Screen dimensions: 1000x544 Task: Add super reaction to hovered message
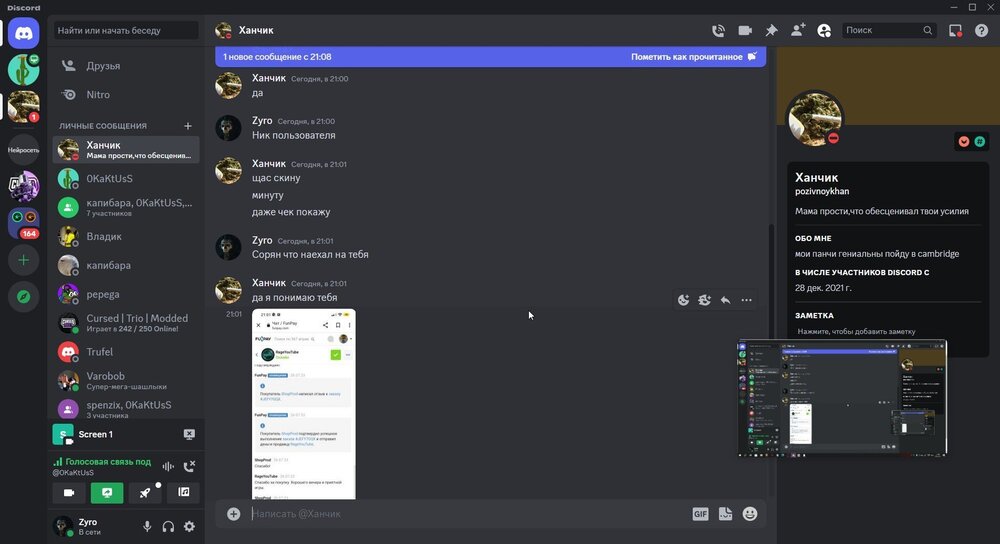coord(704,300)
